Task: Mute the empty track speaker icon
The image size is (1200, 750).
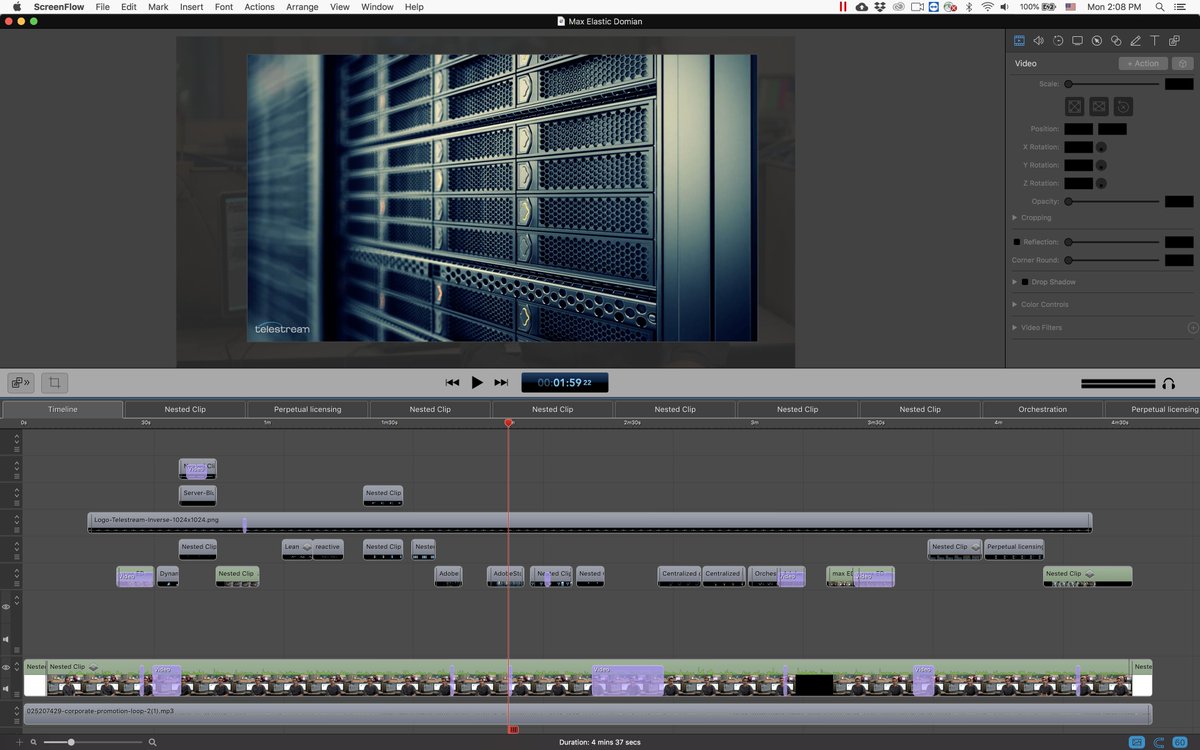Action: coord(6,639)
